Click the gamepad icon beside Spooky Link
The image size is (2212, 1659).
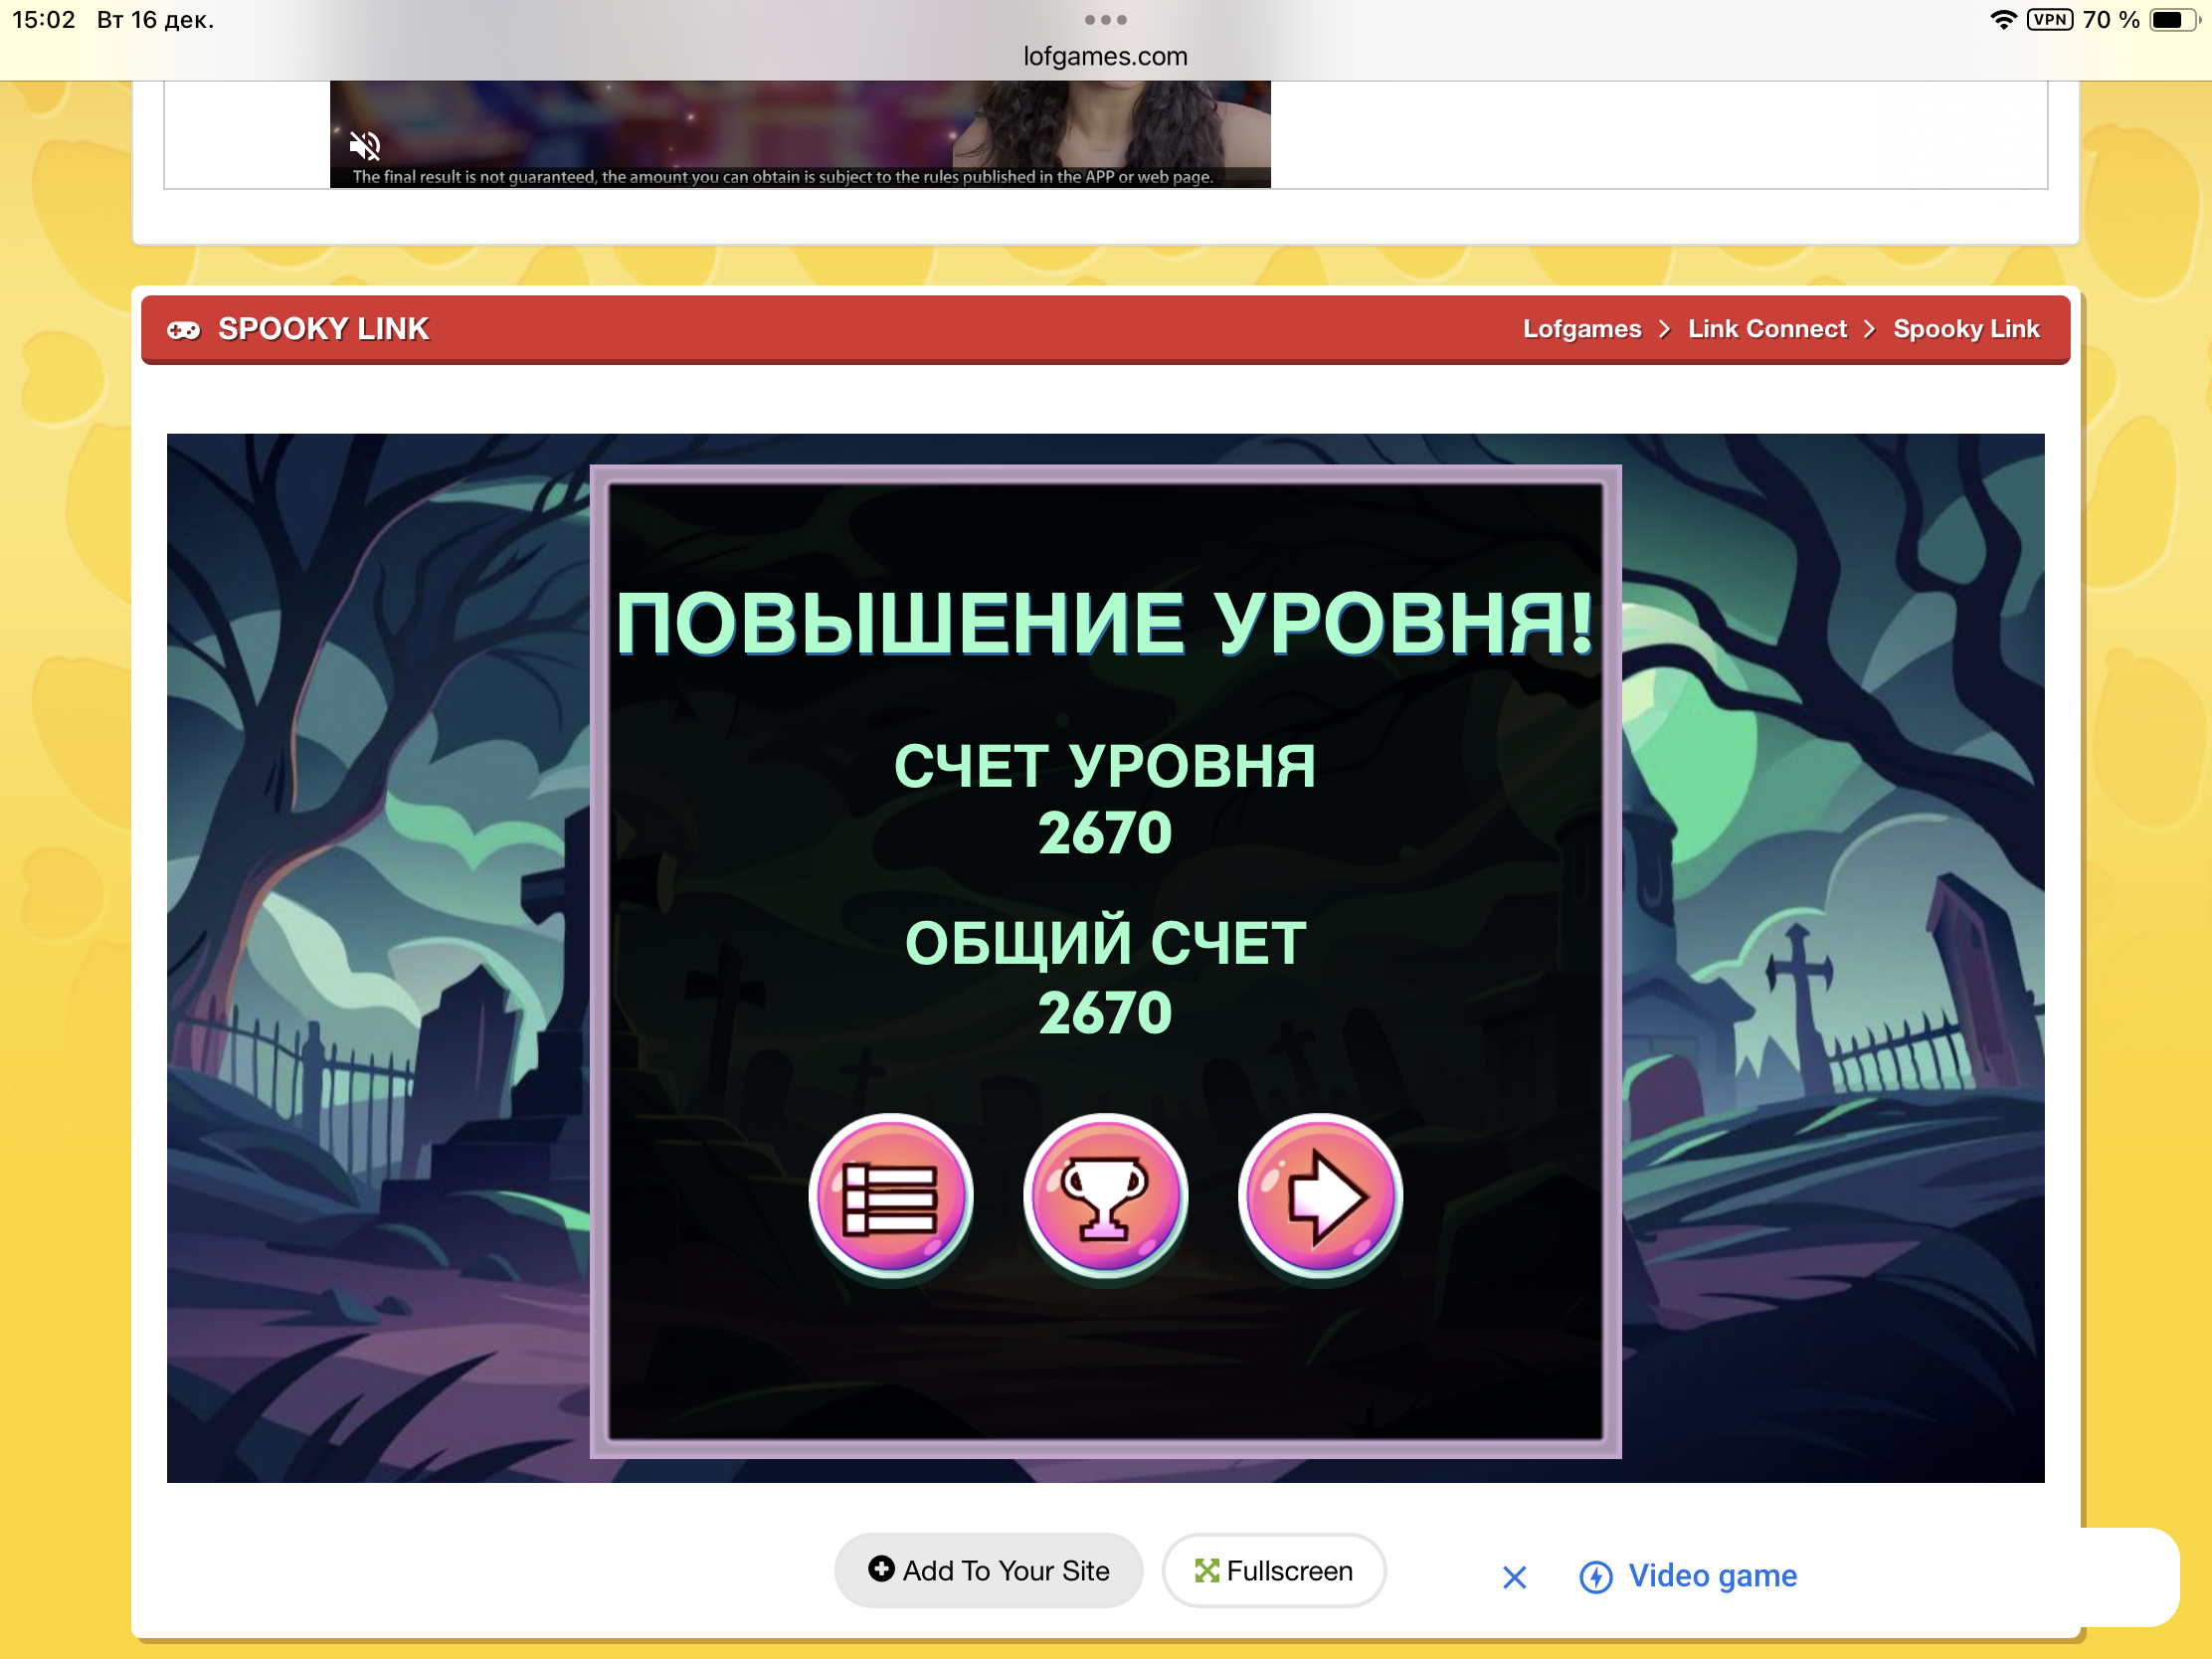click(x=183, y=330)
